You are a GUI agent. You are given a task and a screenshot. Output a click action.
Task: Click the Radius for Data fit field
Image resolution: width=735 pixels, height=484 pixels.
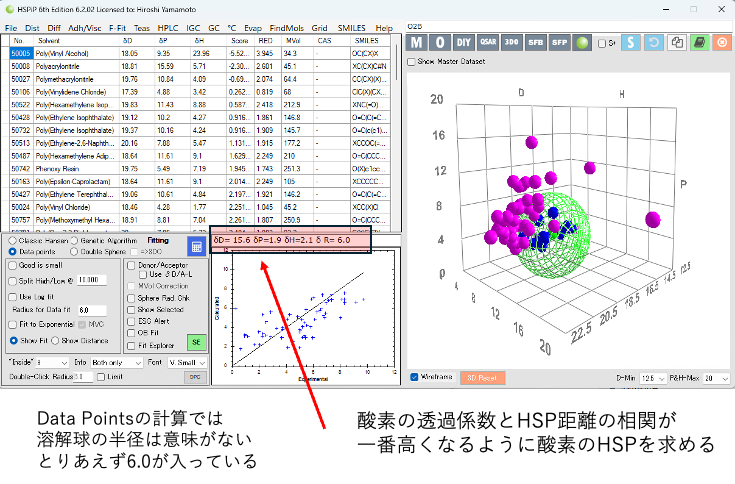(x=92, y=311)
